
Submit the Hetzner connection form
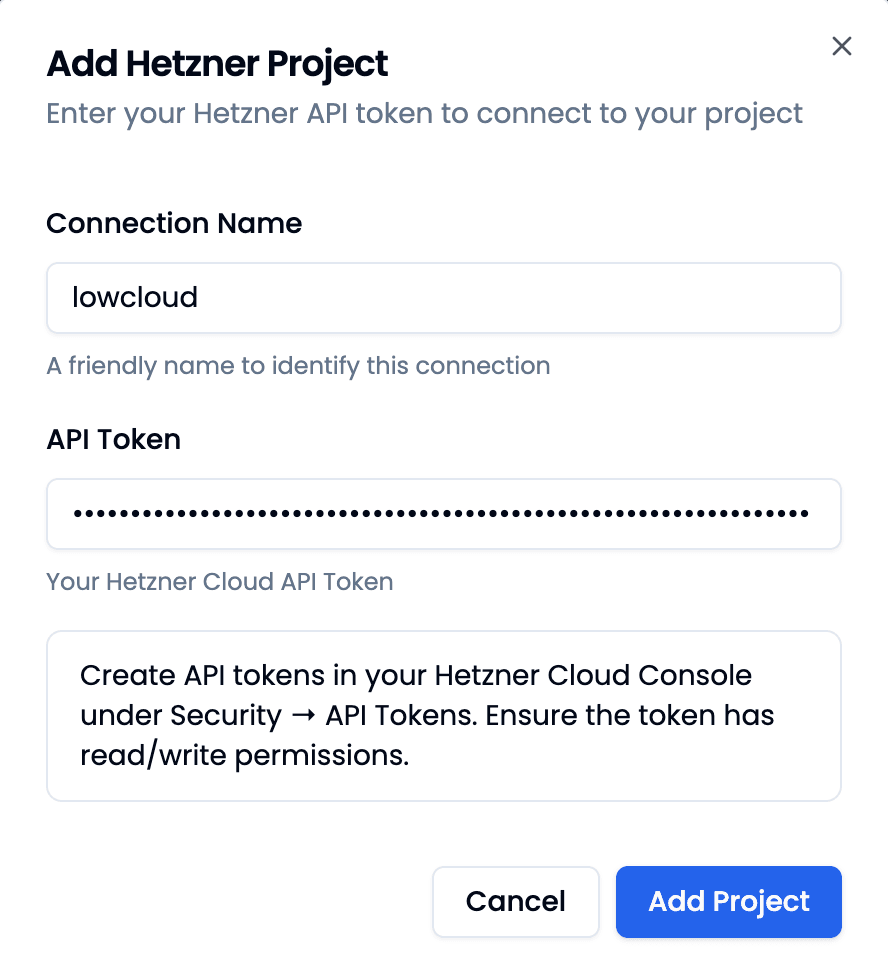tap(728, 901)
